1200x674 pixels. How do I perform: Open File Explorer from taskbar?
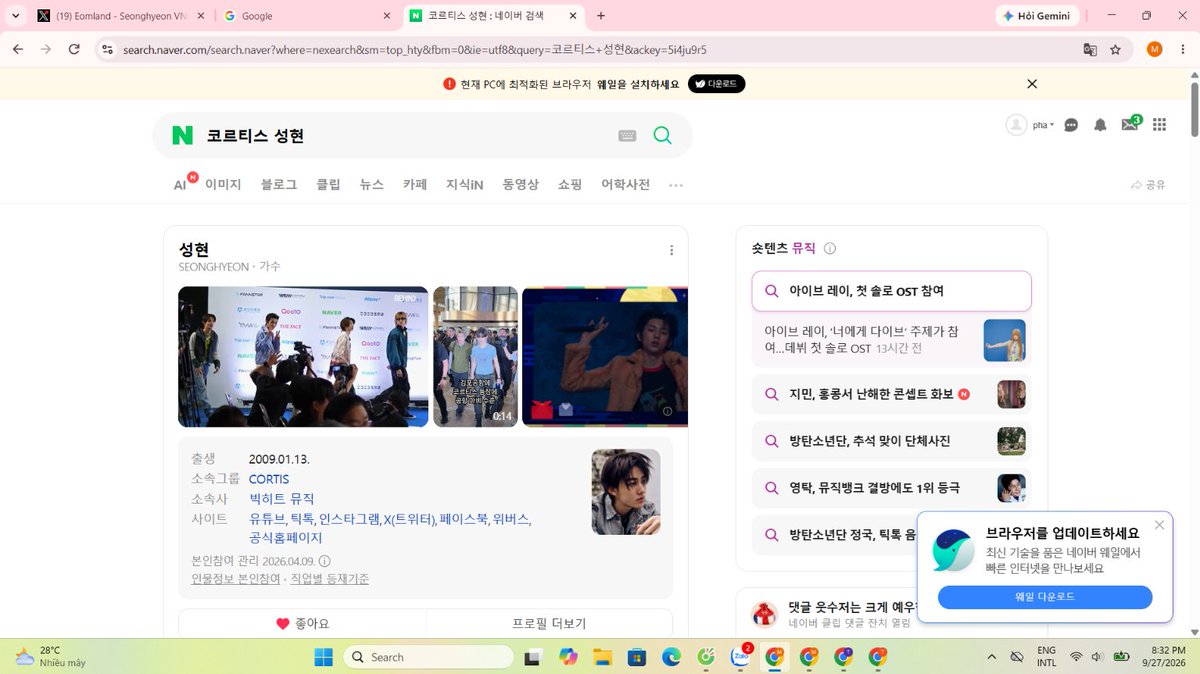(602, 657)
